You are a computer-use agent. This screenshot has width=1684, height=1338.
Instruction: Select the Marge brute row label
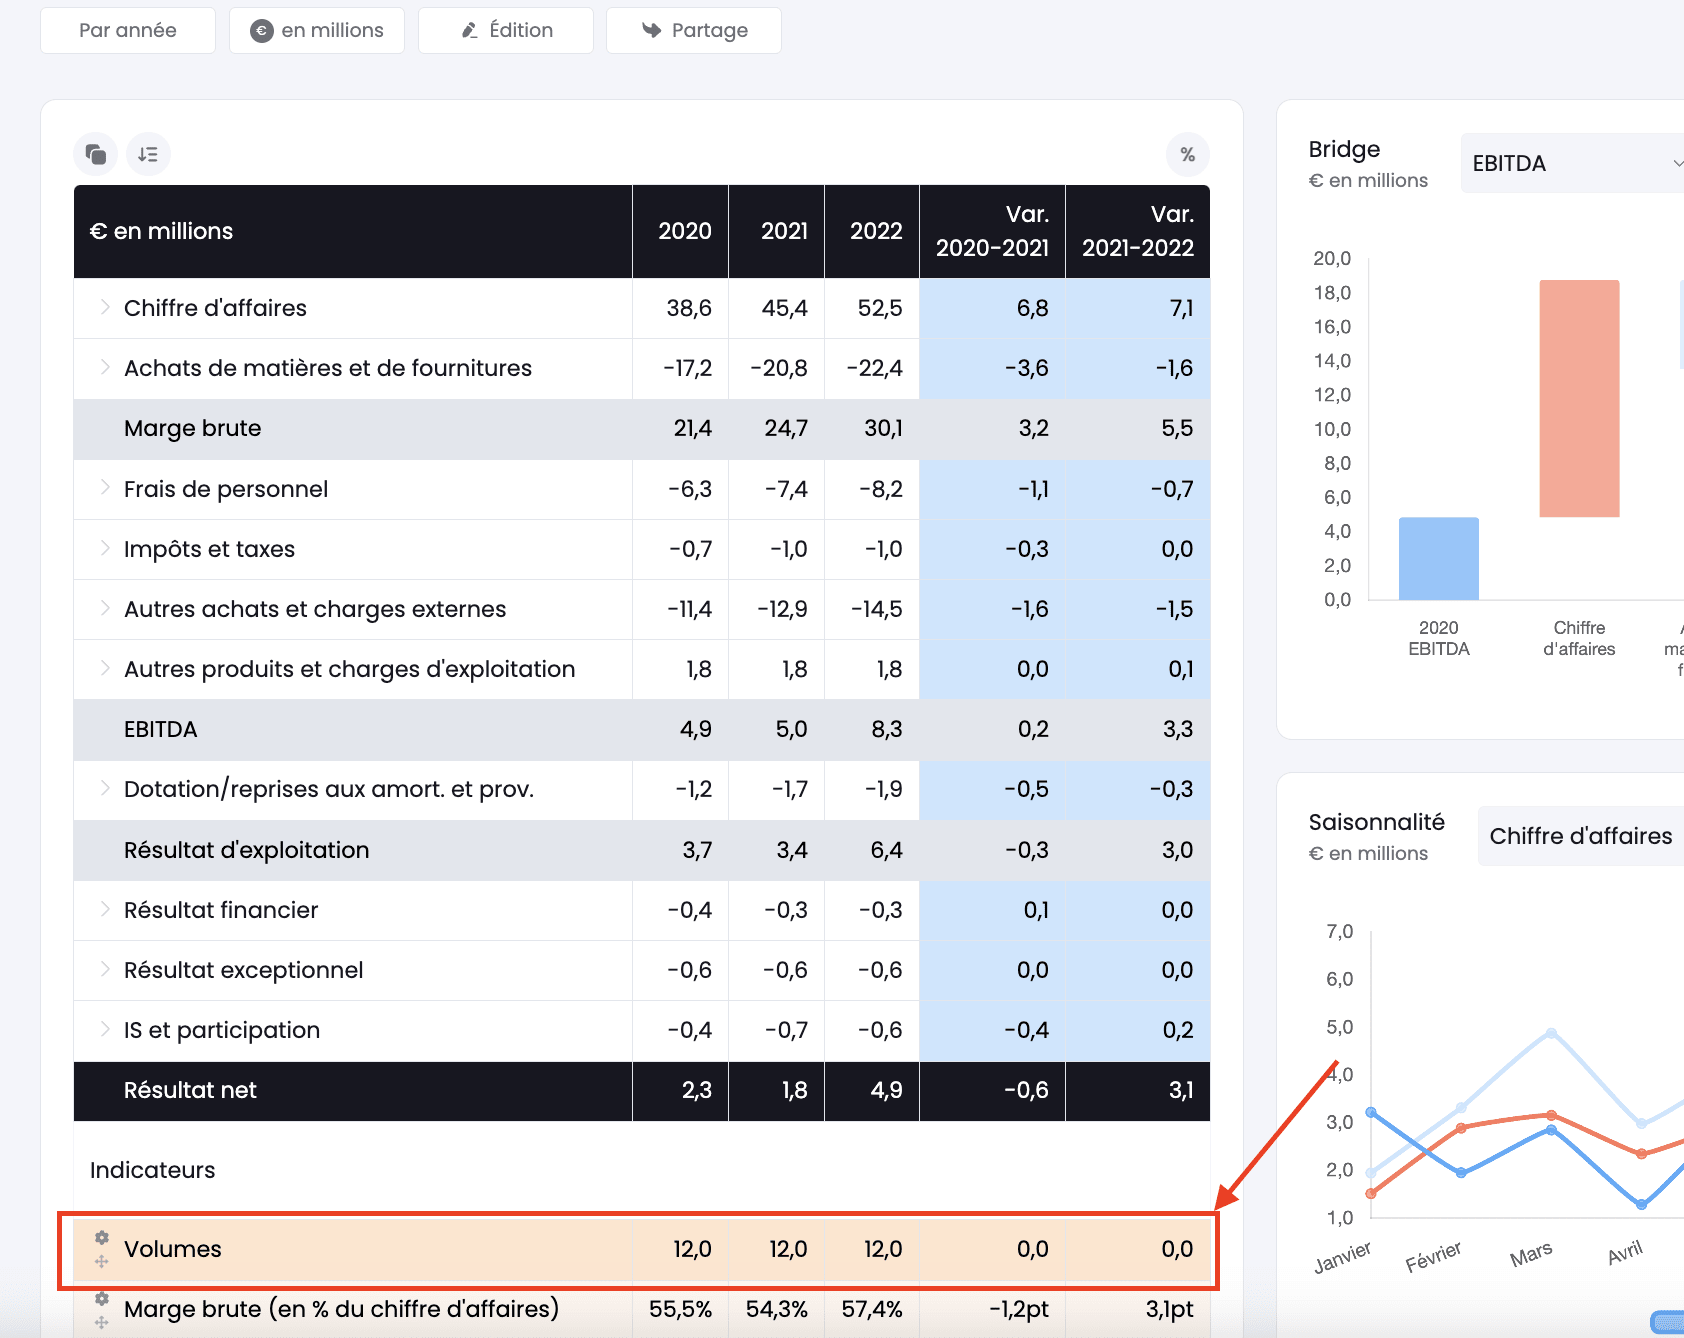pyautogui.click(x=192, y=428)
